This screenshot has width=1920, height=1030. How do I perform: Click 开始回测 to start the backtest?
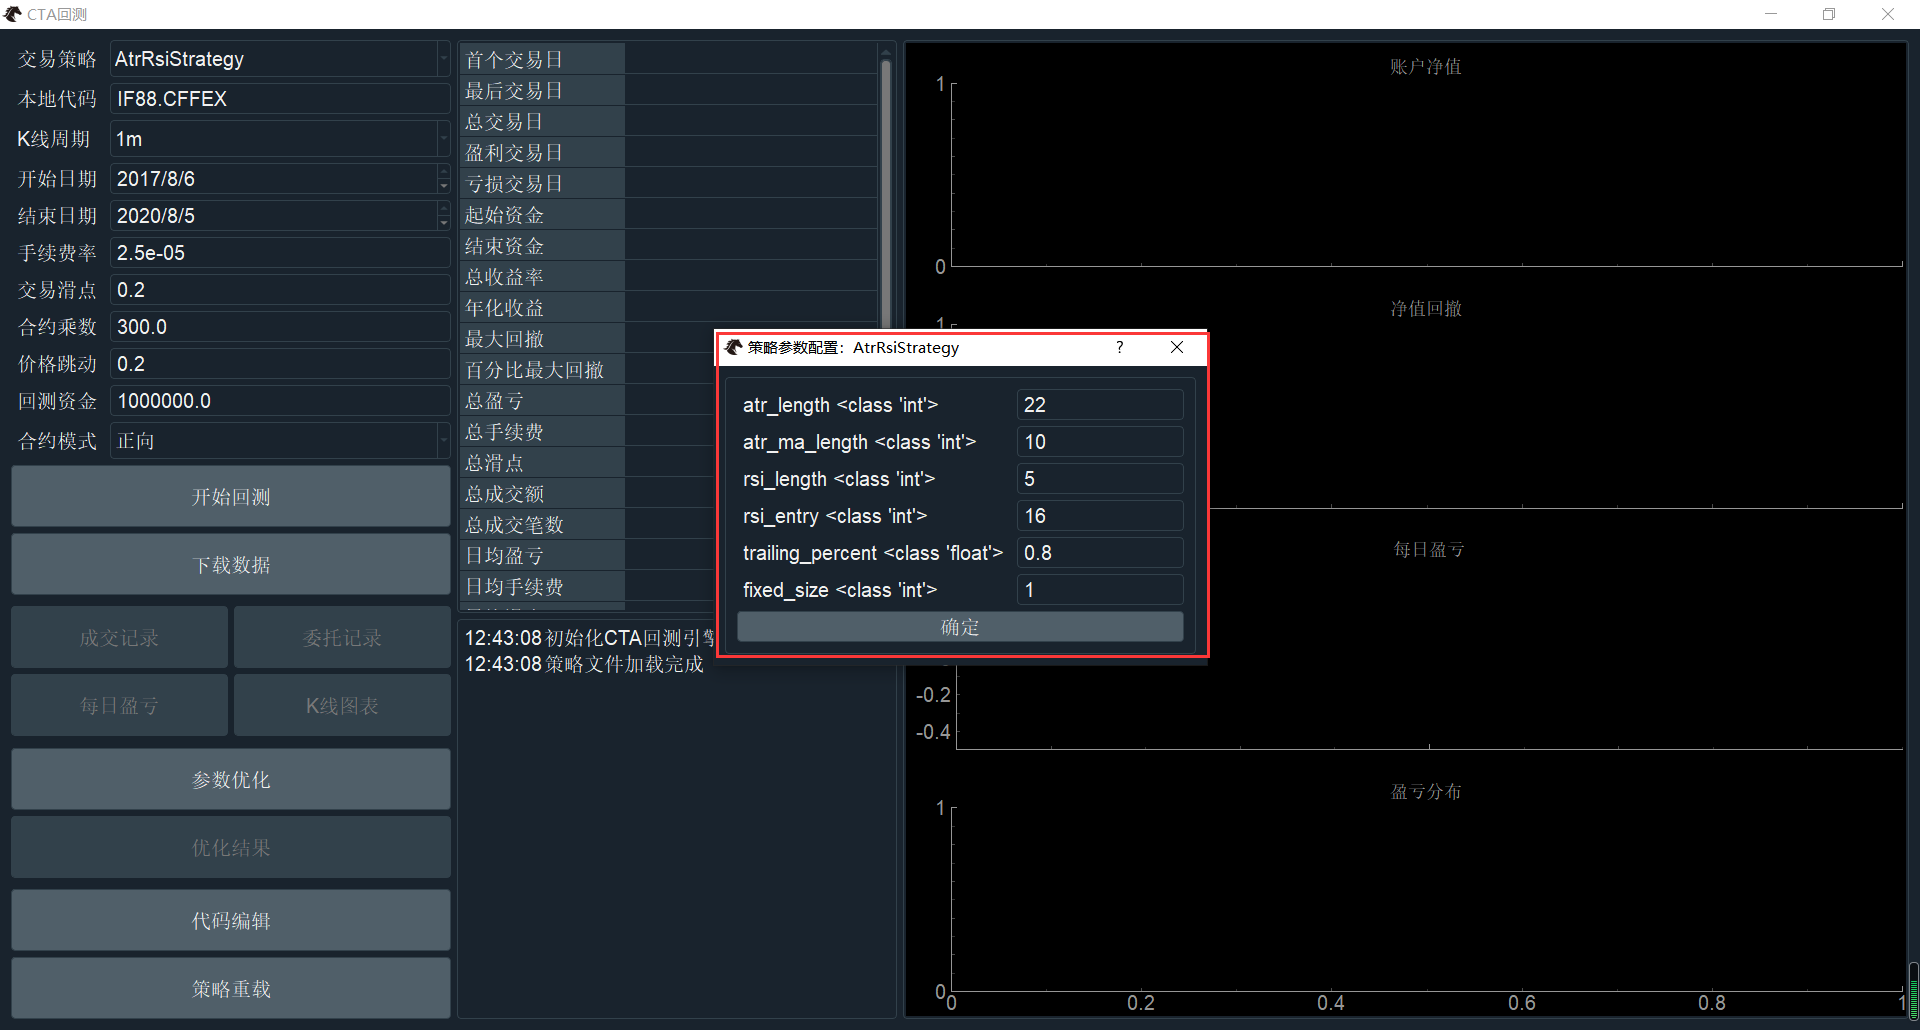230,496
